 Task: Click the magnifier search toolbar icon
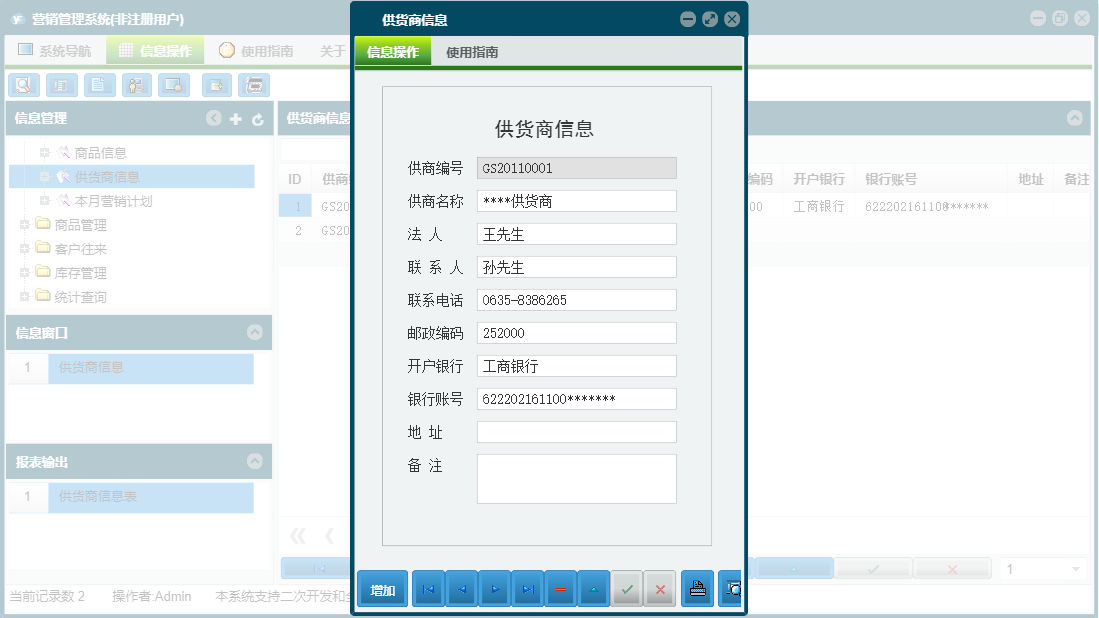(24, 85)
